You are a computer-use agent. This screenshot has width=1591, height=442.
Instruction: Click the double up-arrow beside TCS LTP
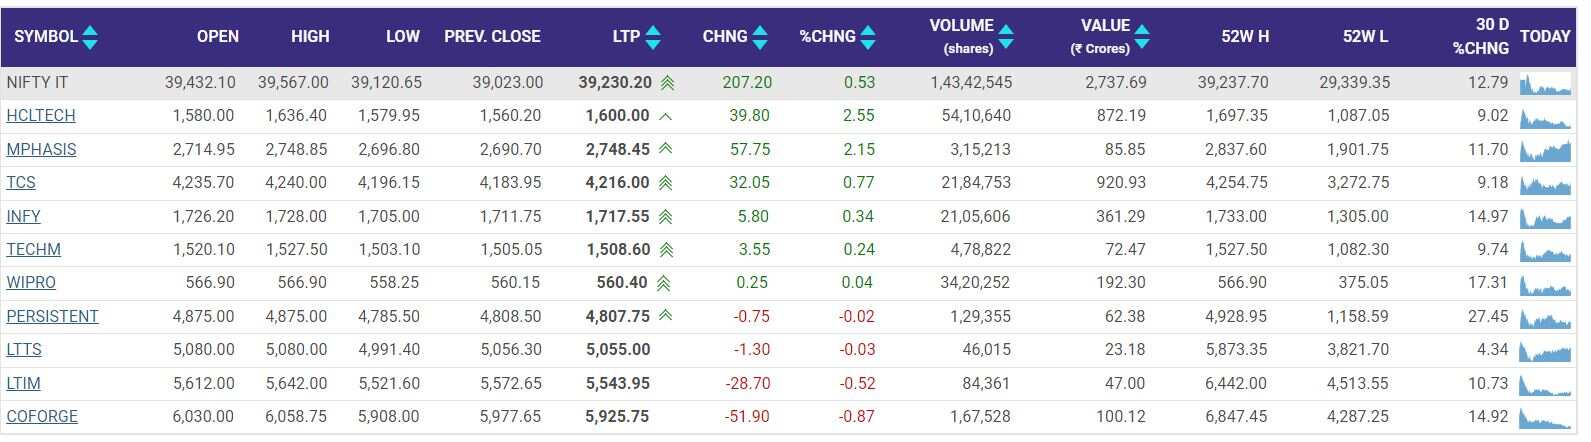(x=666, y=183)
